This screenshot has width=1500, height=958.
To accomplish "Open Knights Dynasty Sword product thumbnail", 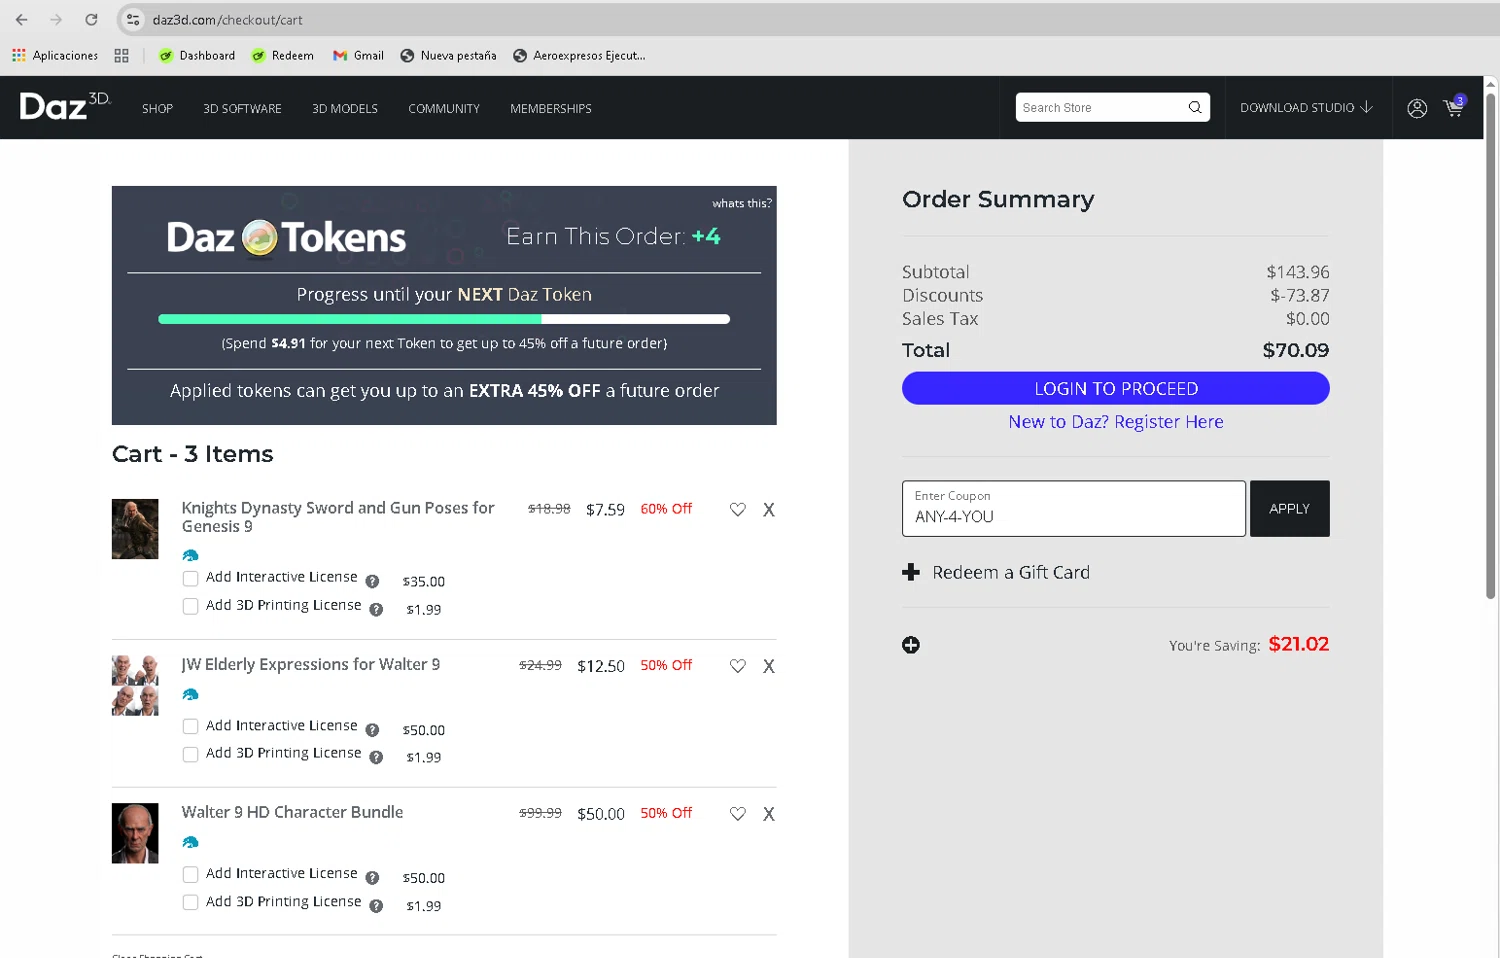I will pyautogui.click(x=135, y=529).
